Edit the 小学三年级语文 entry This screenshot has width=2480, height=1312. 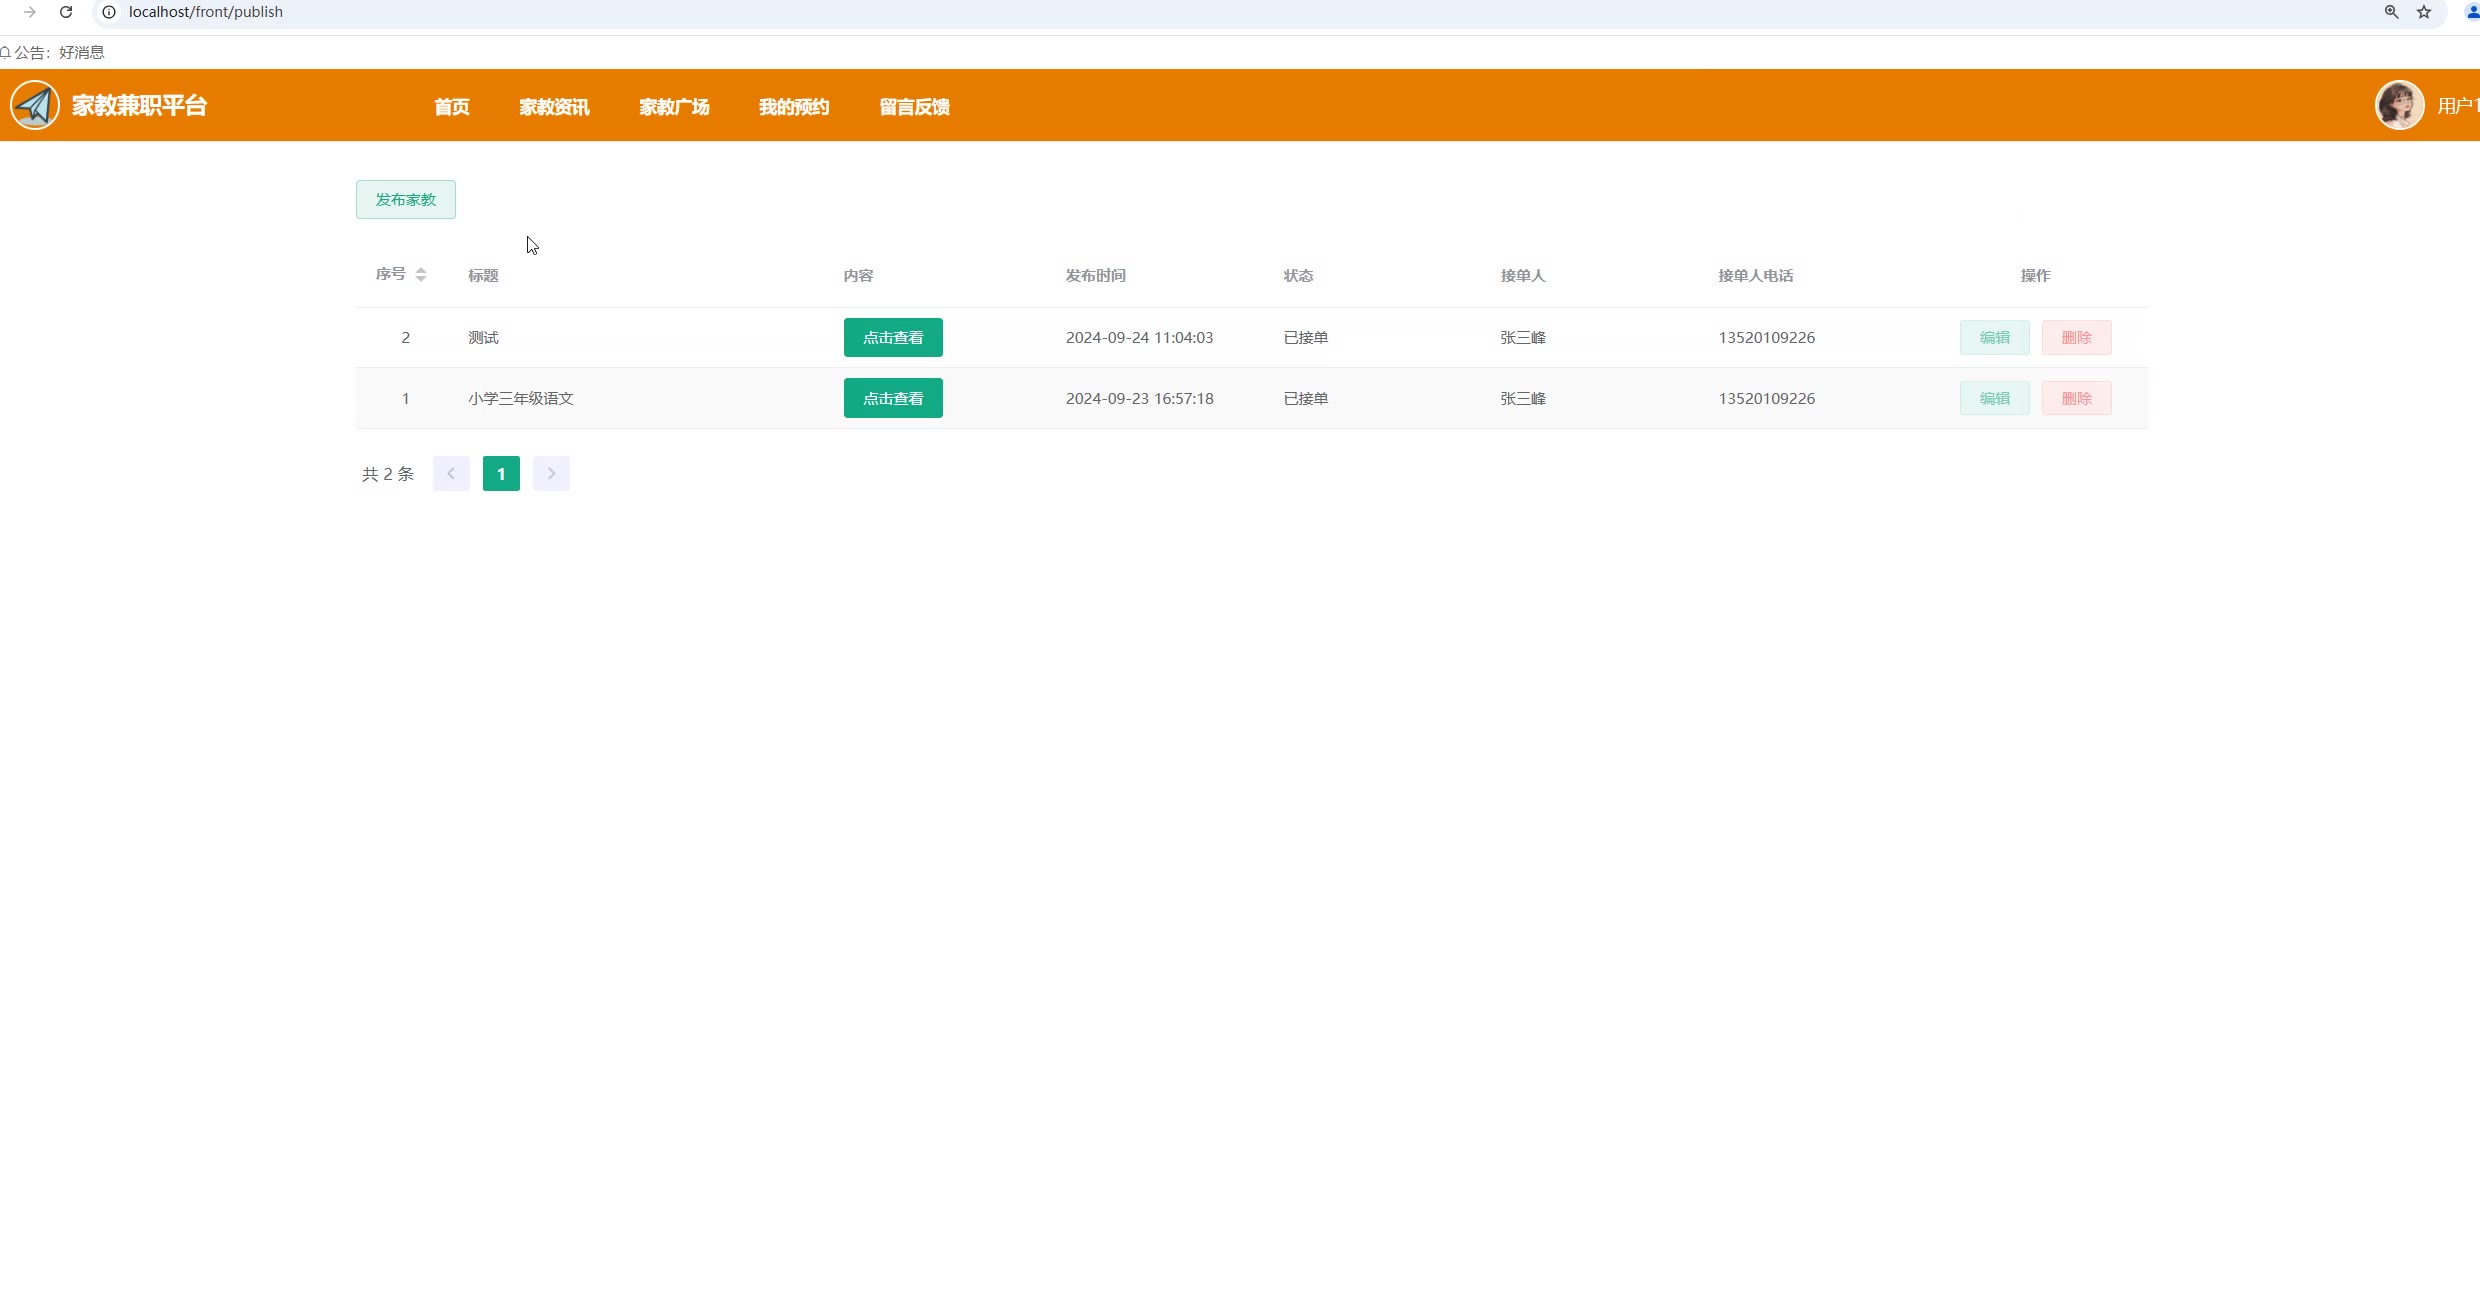tap(1994, 399)
